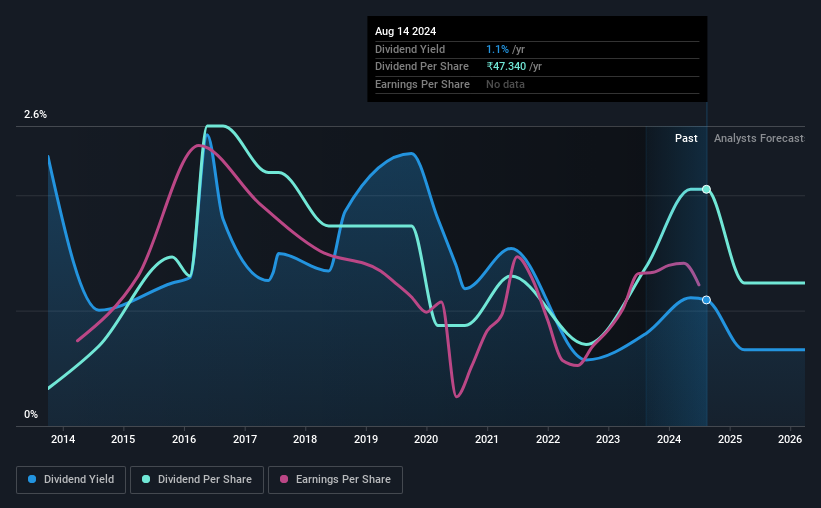Click the ₹47.340 dividend per share value

pos(506,67)
